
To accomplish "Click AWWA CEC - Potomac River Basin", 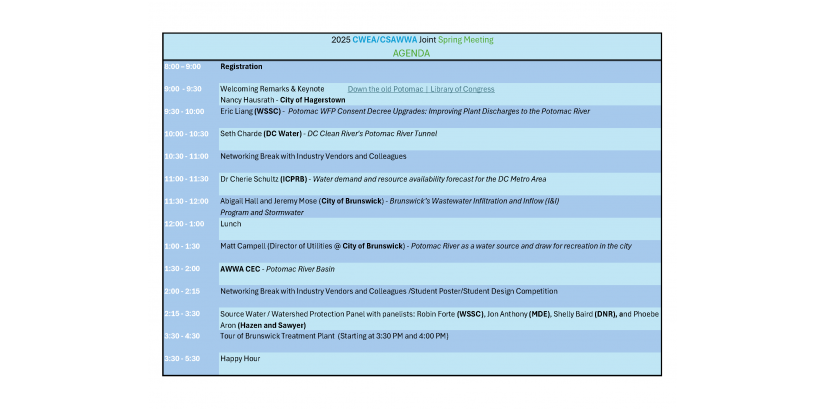I will pyautogui.click(x=277, y=269).
